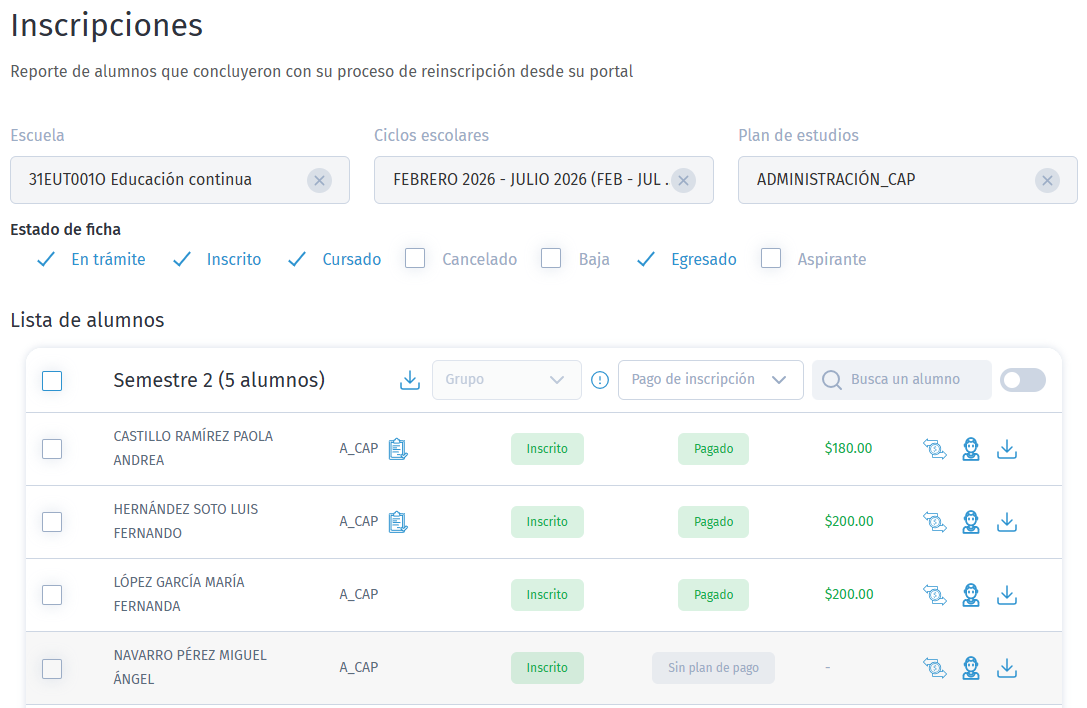Click Inscrito badge for Hernández Soto
This screenshot has height=708, width=1087.
coord(547,521)
